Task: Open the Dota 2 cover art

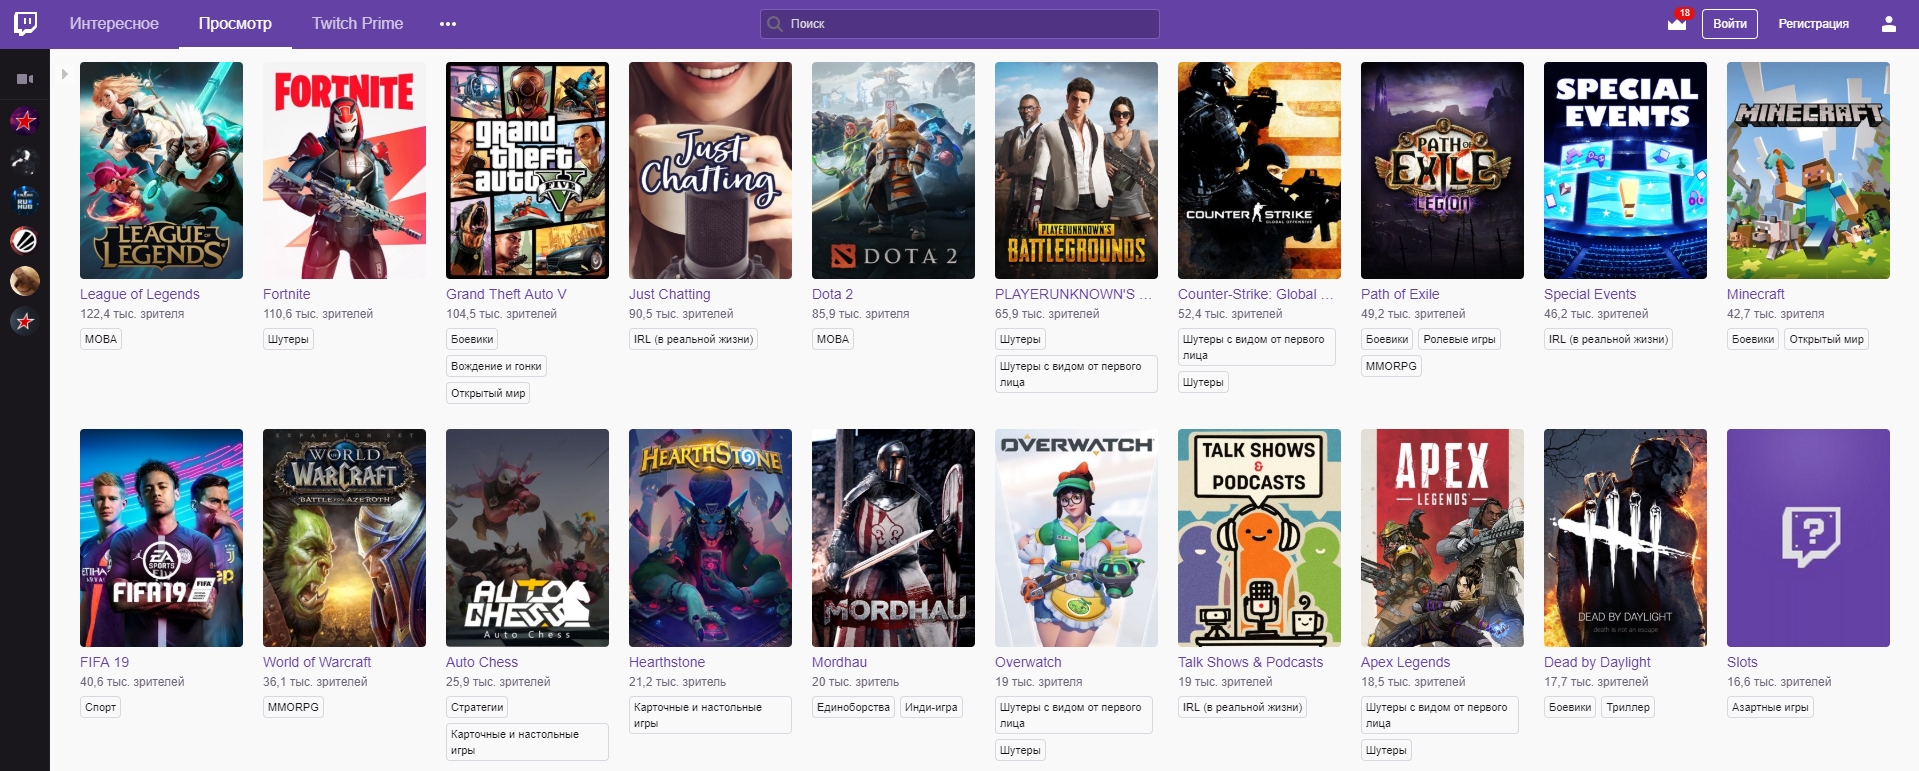Action: (893, 171)
